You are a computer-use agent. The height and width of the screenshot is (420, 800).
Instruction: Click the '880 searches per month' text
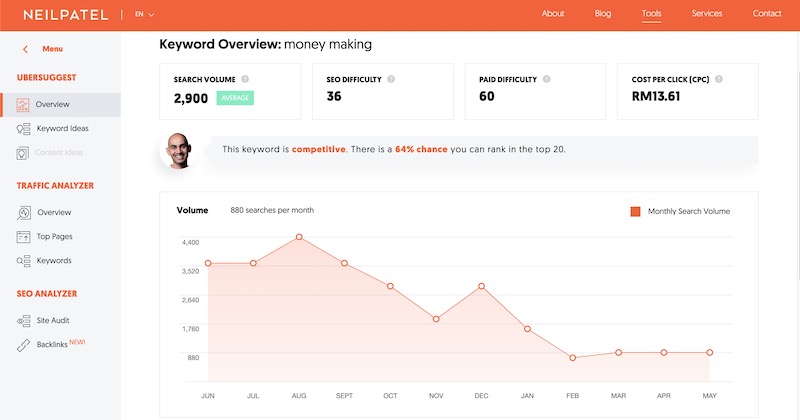(272, 210)
